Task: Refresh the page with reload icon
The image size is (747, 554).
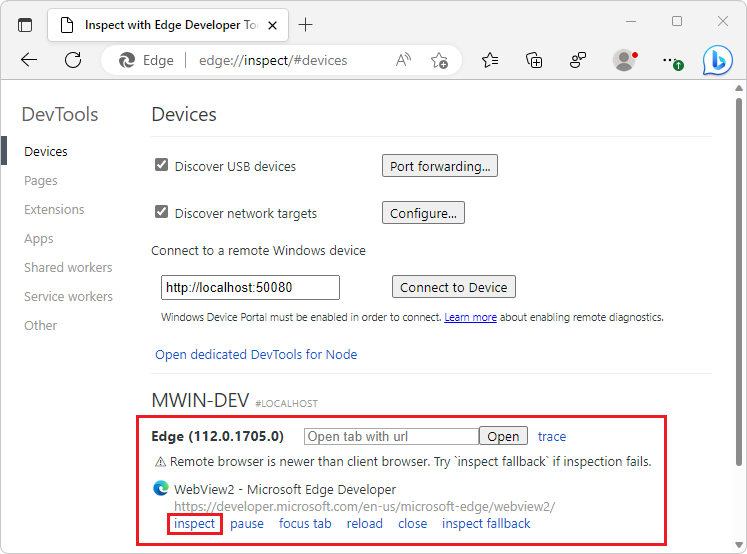Action: [73, 60]
